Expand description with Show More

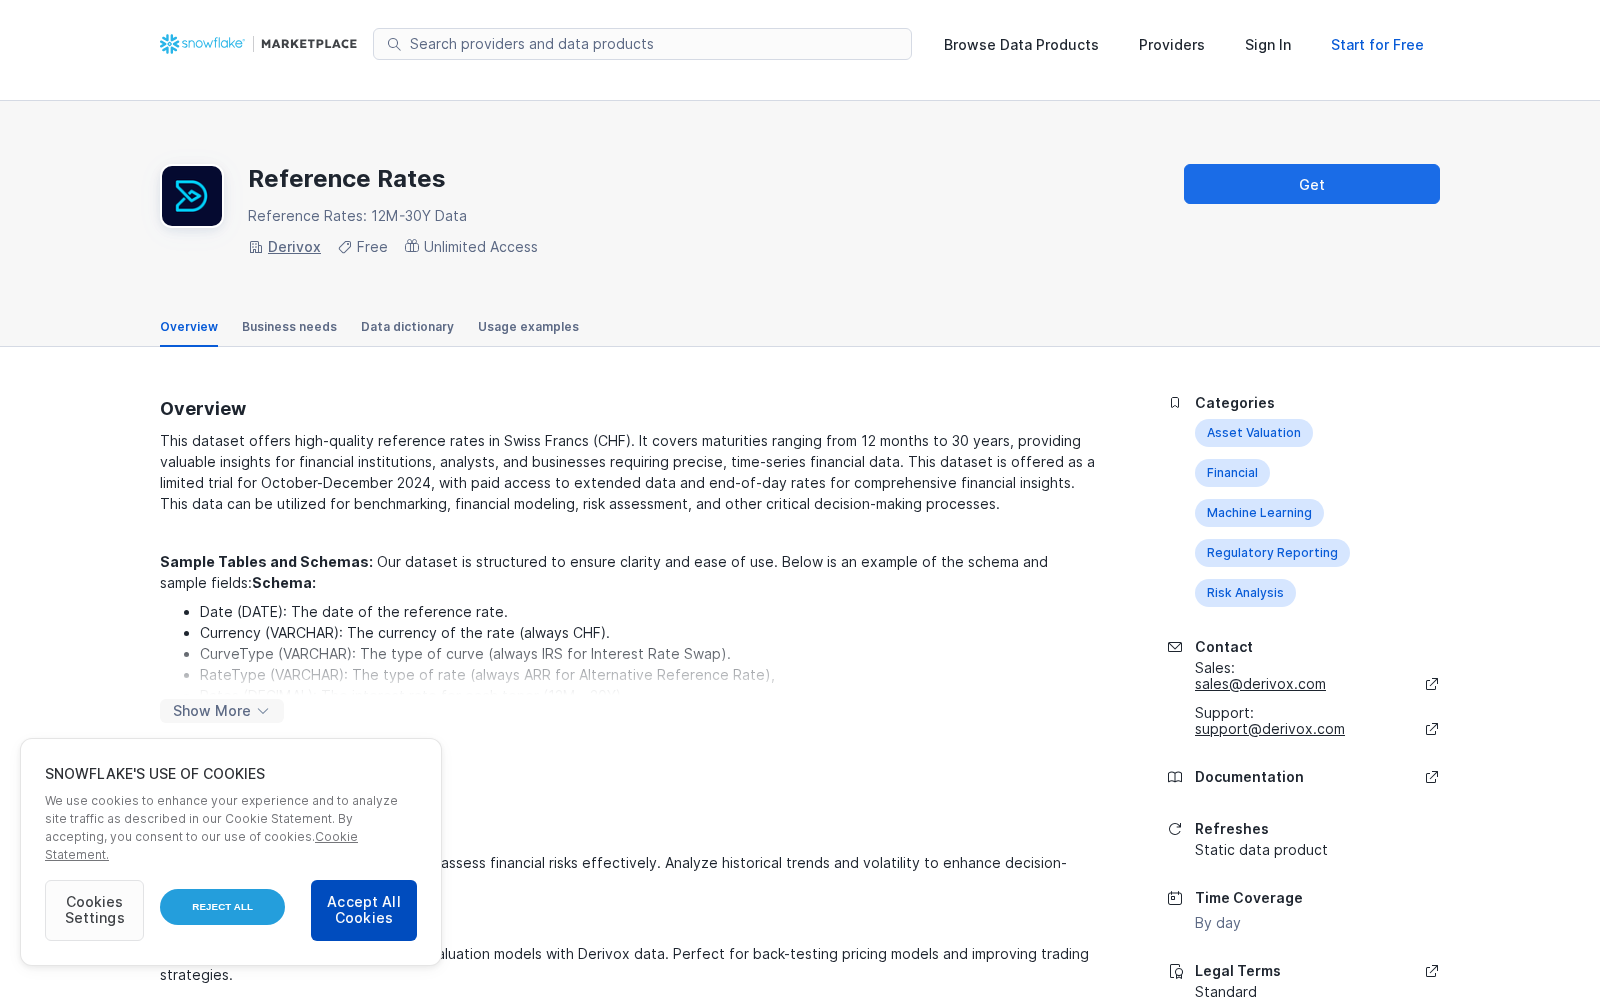(x=222, y=711)
